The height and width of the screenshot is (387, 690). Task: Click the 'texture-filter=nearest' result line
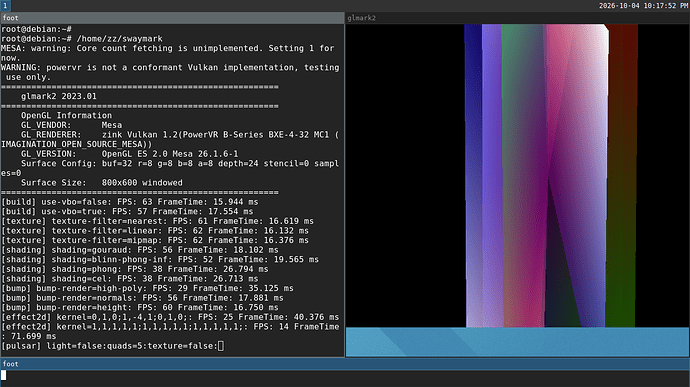pyautogui.click(x=158, y=221)
